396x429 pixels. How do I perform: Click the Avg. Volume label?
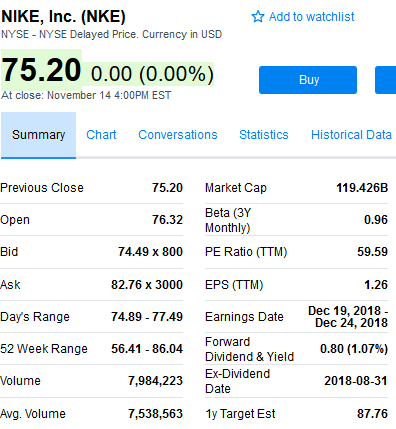point(33,414)
